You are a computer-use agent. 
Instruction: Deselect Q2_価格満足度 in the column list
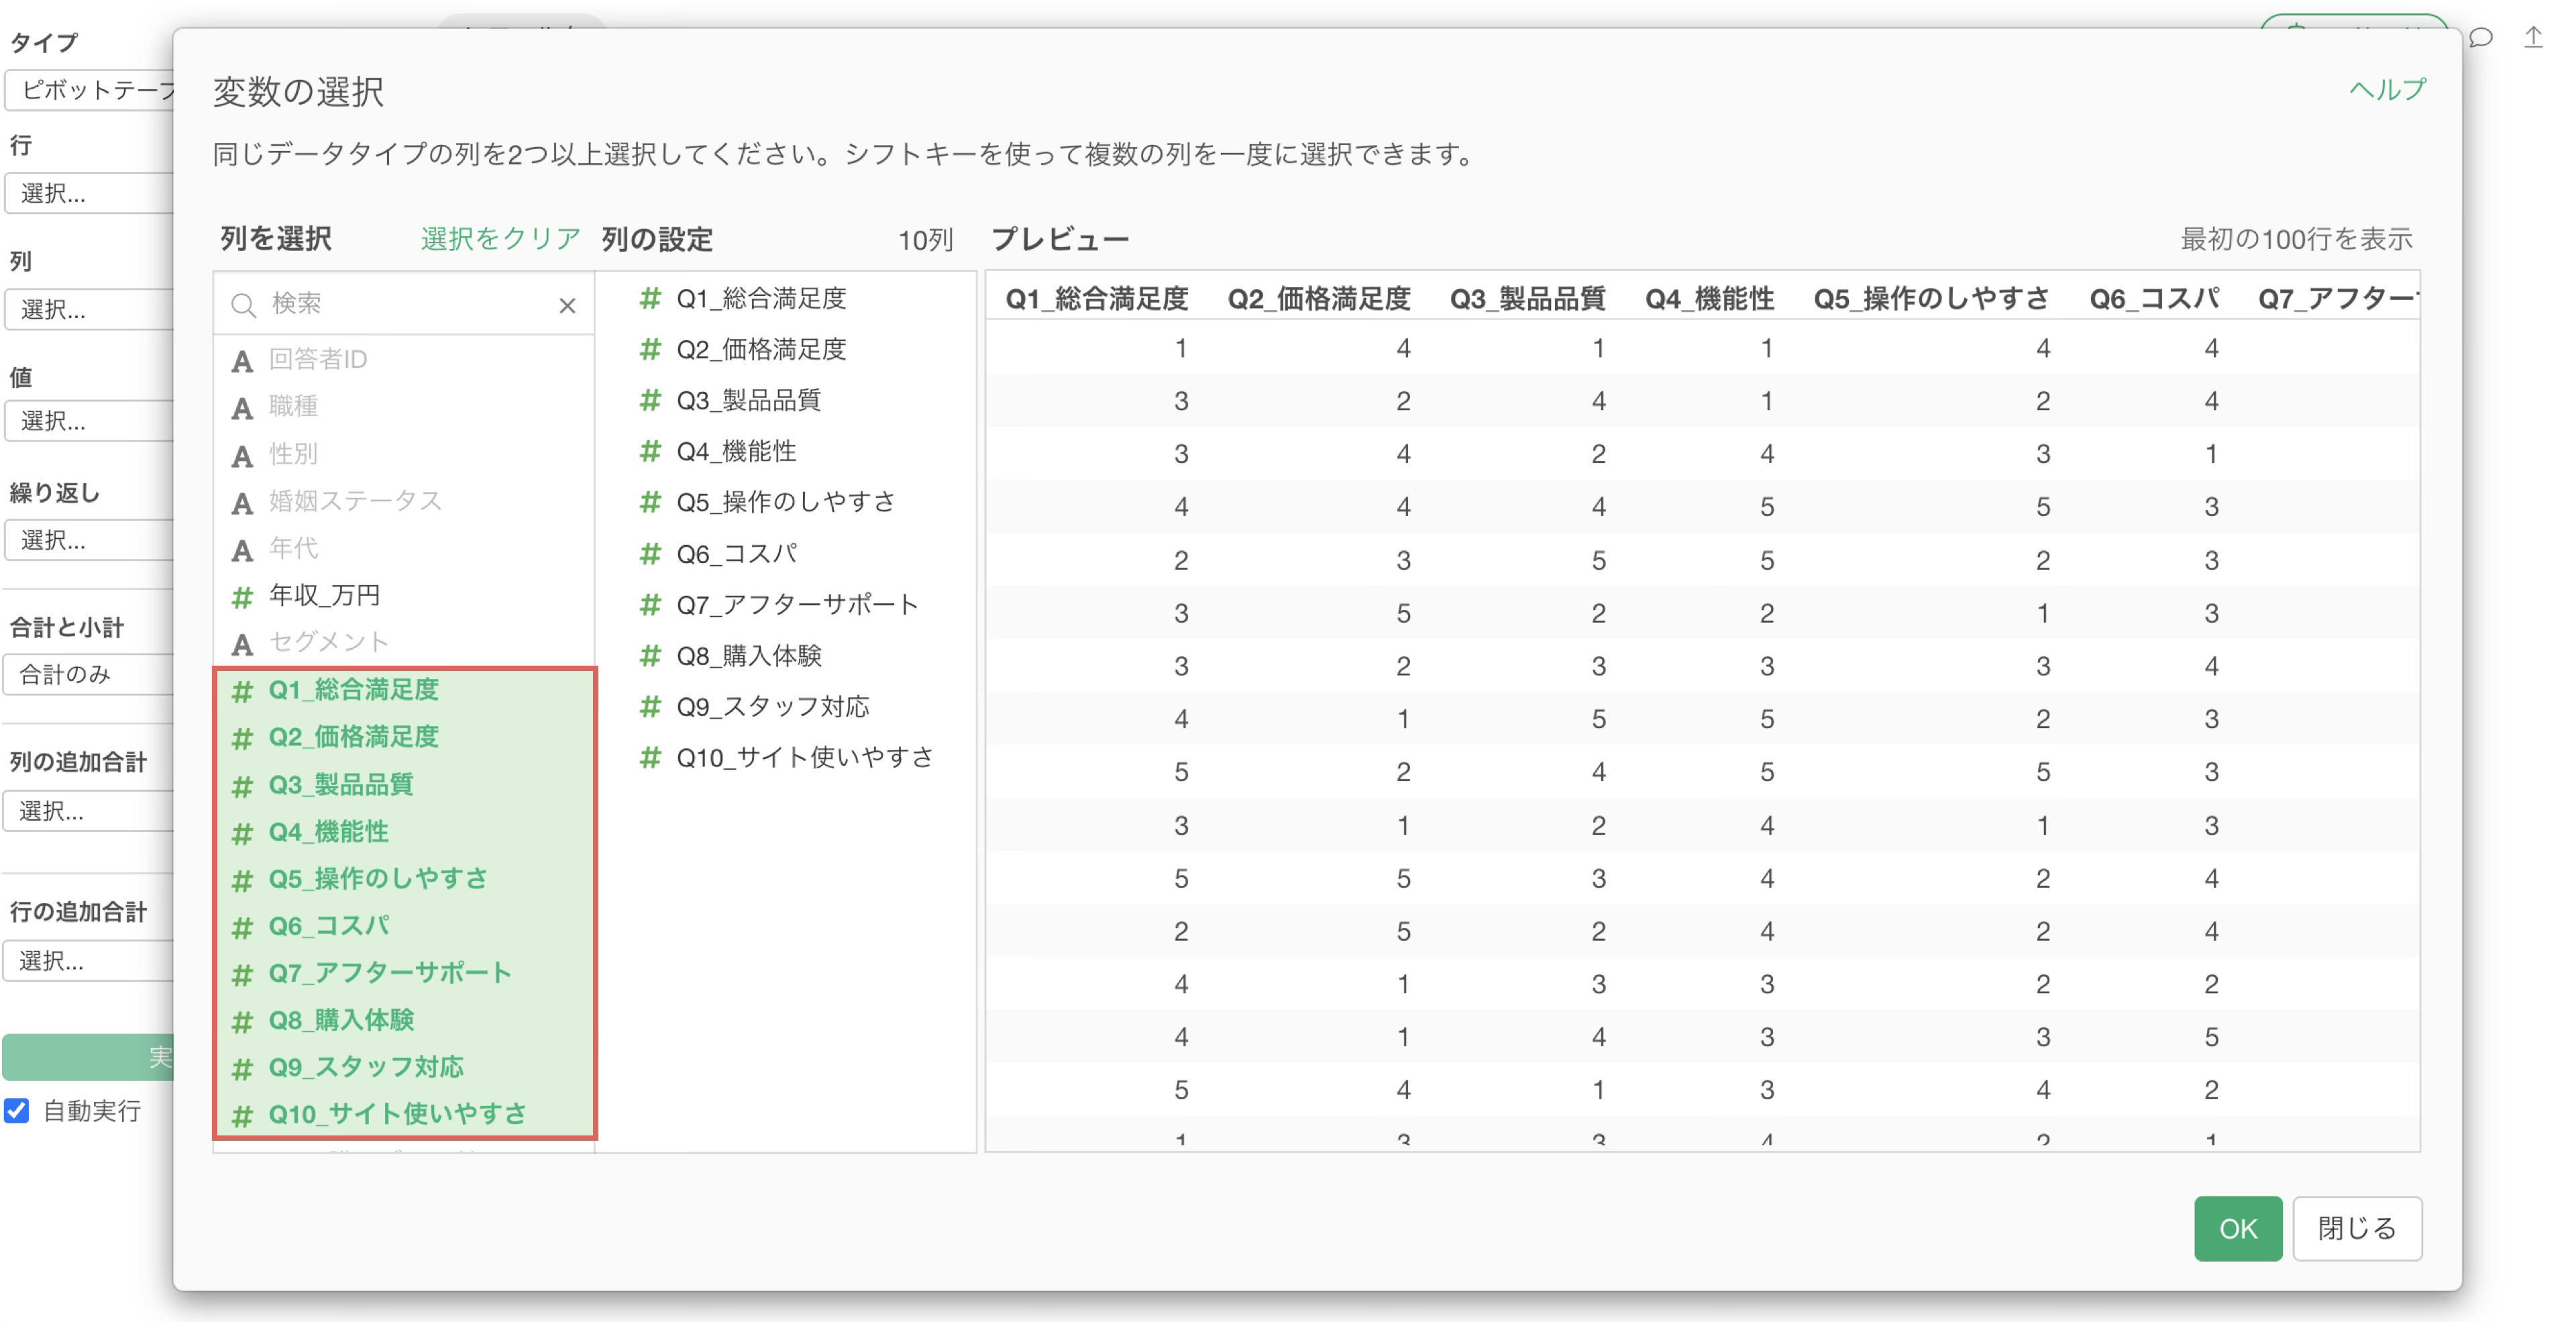point(404,737)
